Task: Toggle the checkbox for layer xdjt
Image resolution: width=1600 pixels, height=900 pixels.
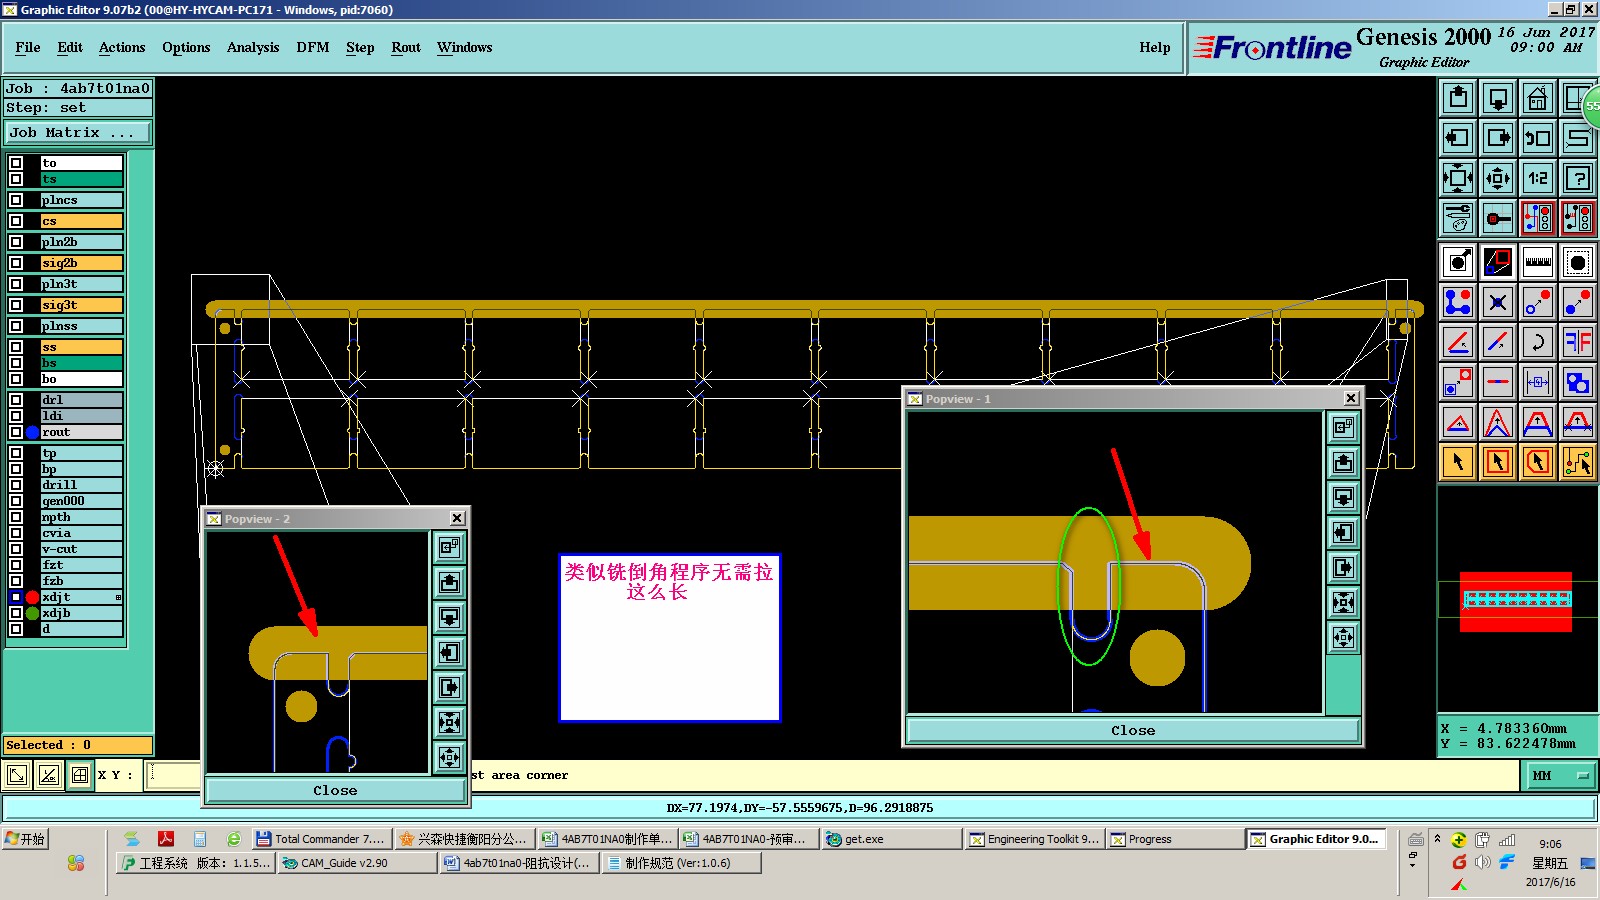Action: 16,597
